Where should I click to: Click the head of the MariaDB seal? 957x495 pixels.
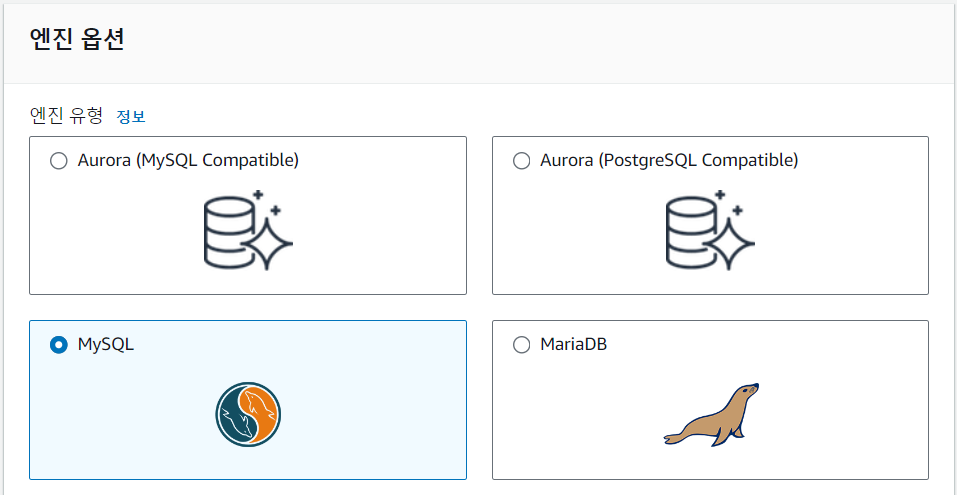pos(747,391)
